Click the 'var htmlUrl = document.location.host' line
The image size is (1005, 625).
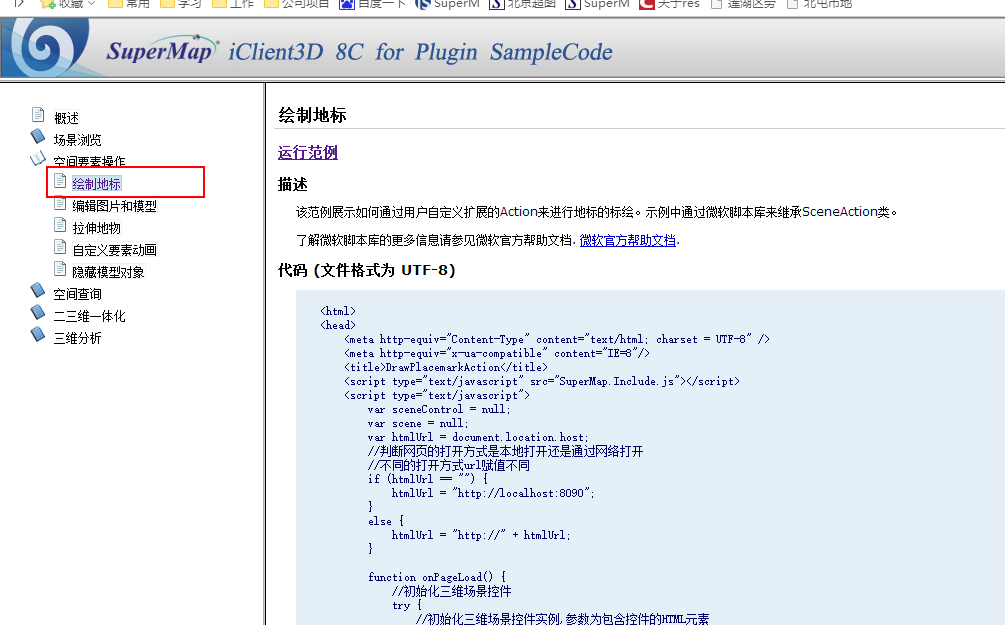tap(478, 437)
